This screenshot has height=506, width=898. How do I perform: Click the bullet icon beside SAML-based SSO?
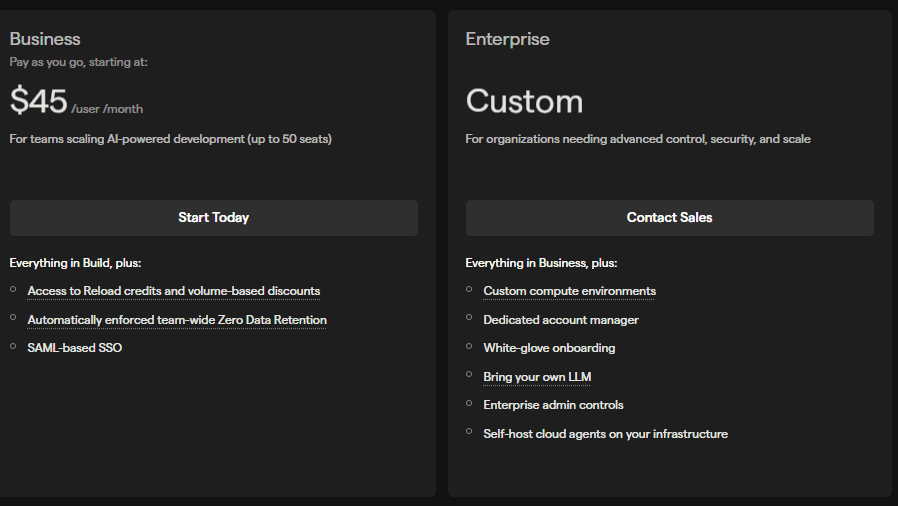[13, 346]
